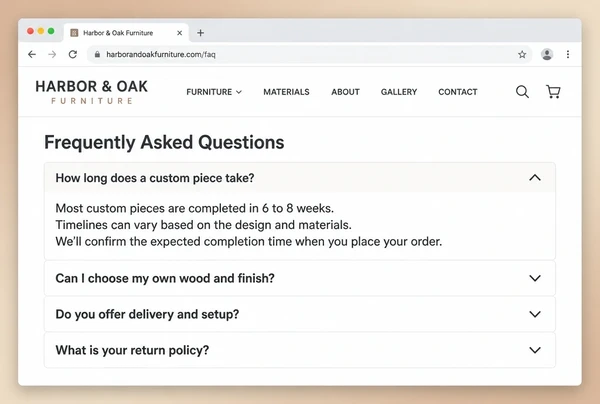Viewport: 600px width, 404px height.
Task: Click the 'What is your return policy?' question
Action: coord(132,350)
